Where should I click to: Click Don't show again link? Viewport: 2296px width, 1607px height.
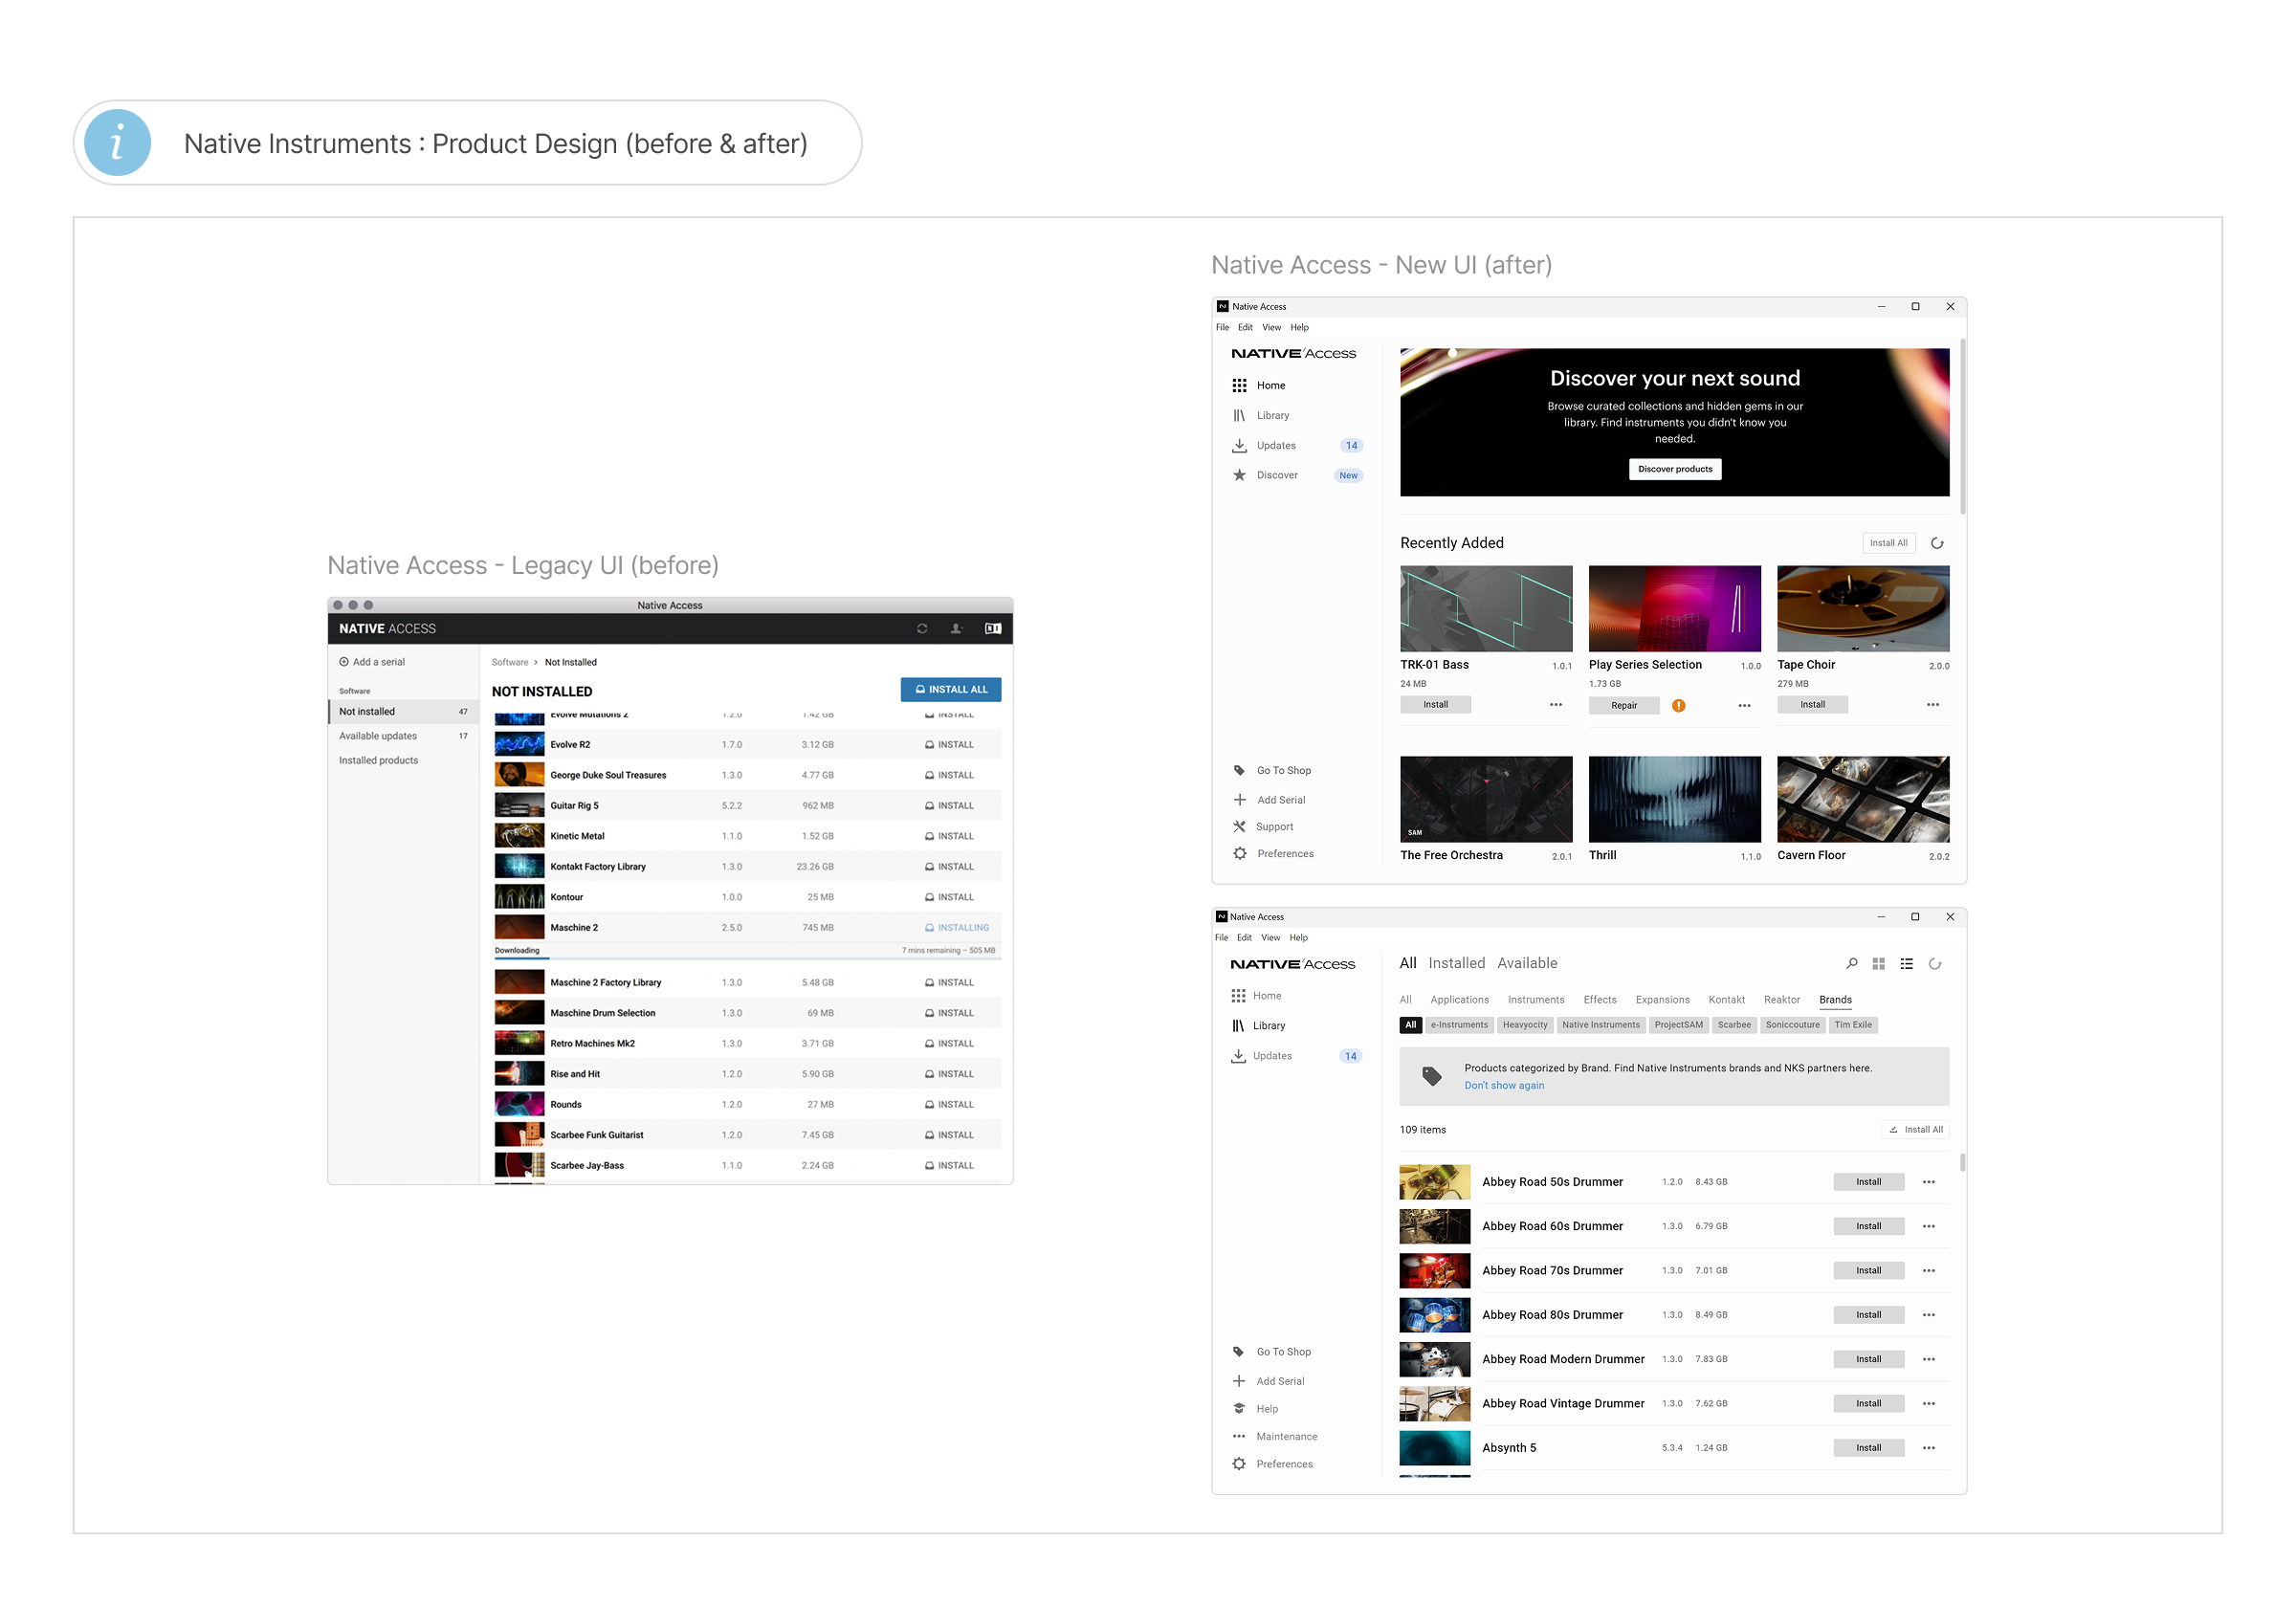(x=1504, y=1086)
